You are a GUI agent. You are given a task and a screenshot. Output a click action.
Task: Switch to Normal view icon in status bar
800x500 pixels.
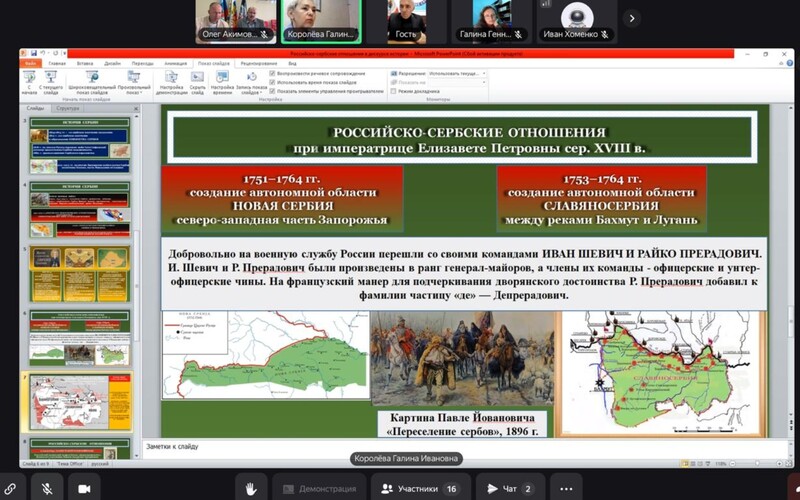pyautogui.click(x=685, y=464)
